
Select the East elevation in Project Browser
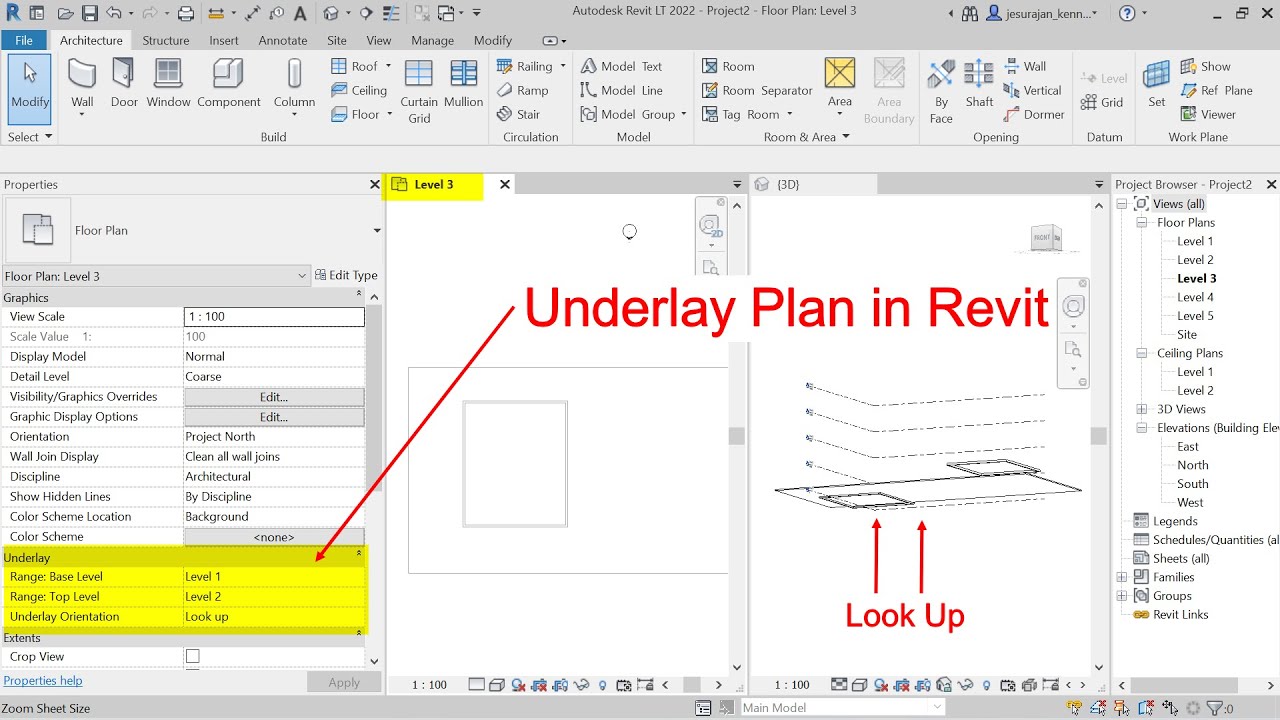(1188, 446)
